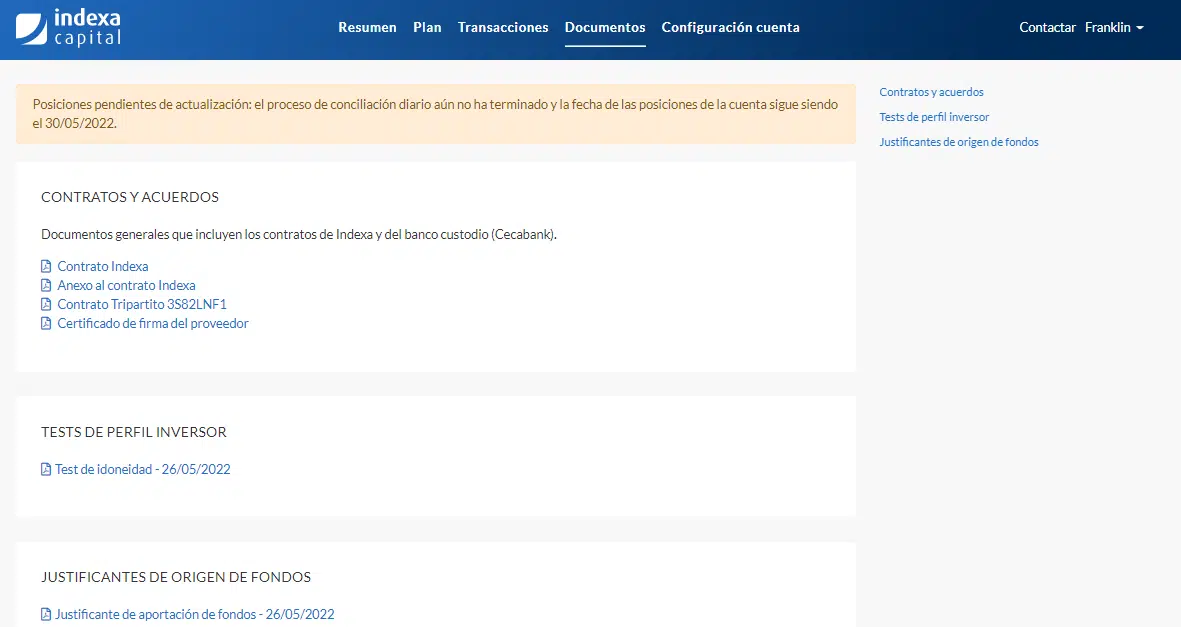This screenshot has width=1181, height=627.
Task: Open Contrato Tripartito 3S82LNF1 document
Action: [142, 304]
